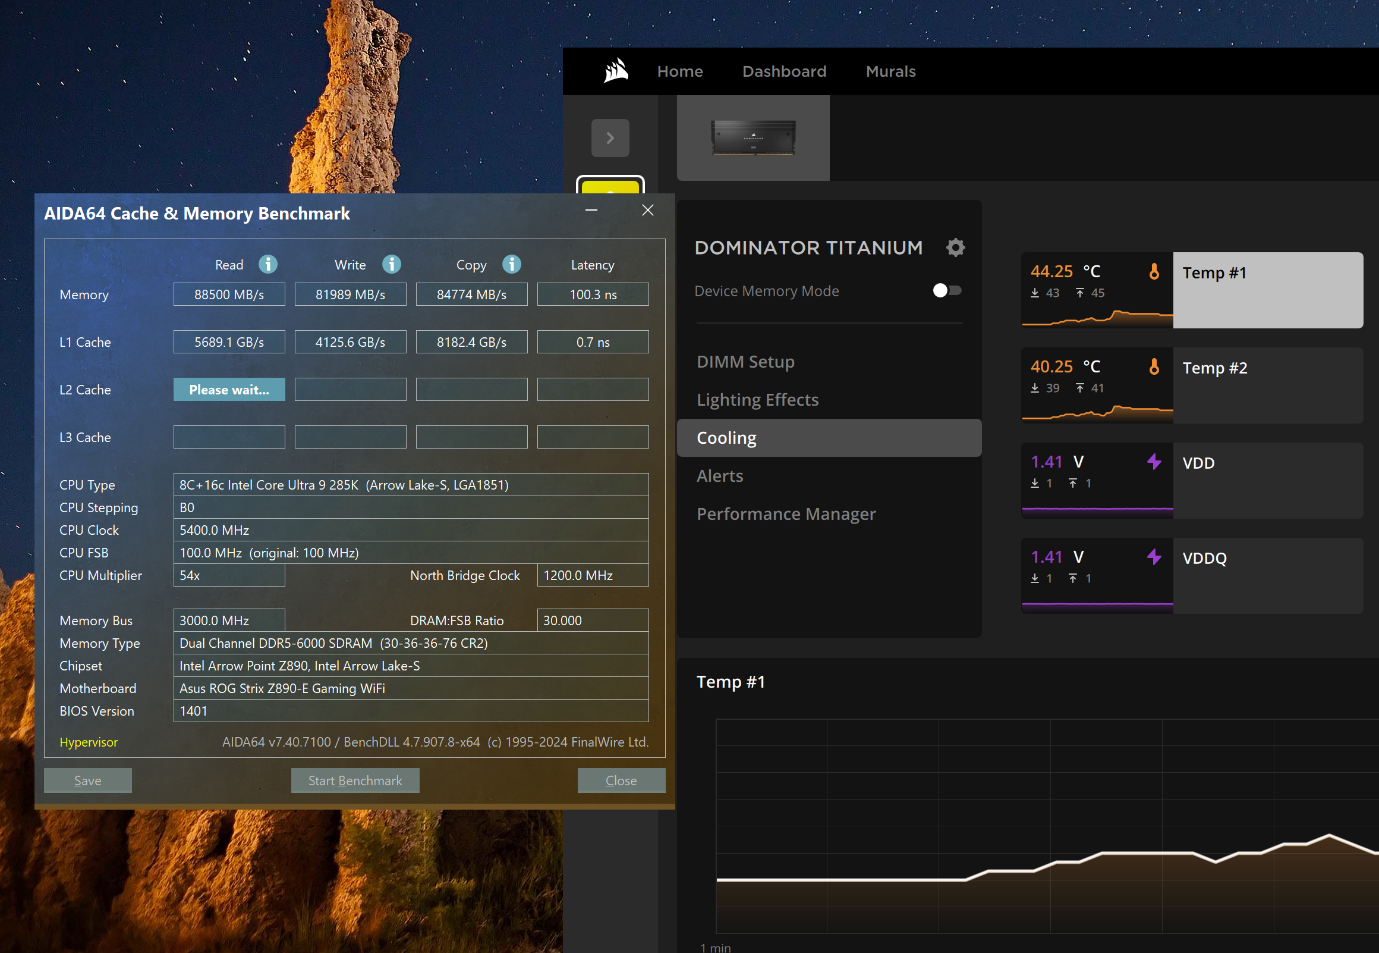
Task: Click Memory Copy value 84774 MB/s
Action: 471,294
